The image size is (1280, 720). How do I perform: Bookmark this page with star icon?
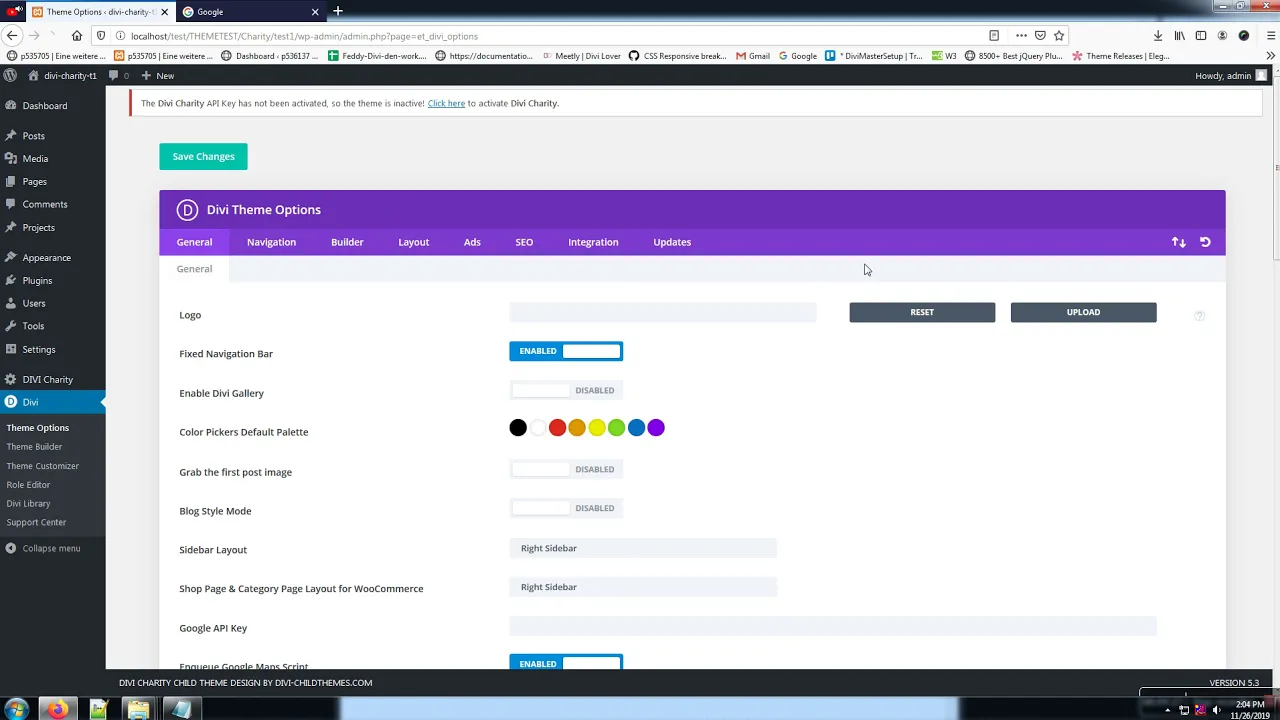click(x=1059, y=36)
